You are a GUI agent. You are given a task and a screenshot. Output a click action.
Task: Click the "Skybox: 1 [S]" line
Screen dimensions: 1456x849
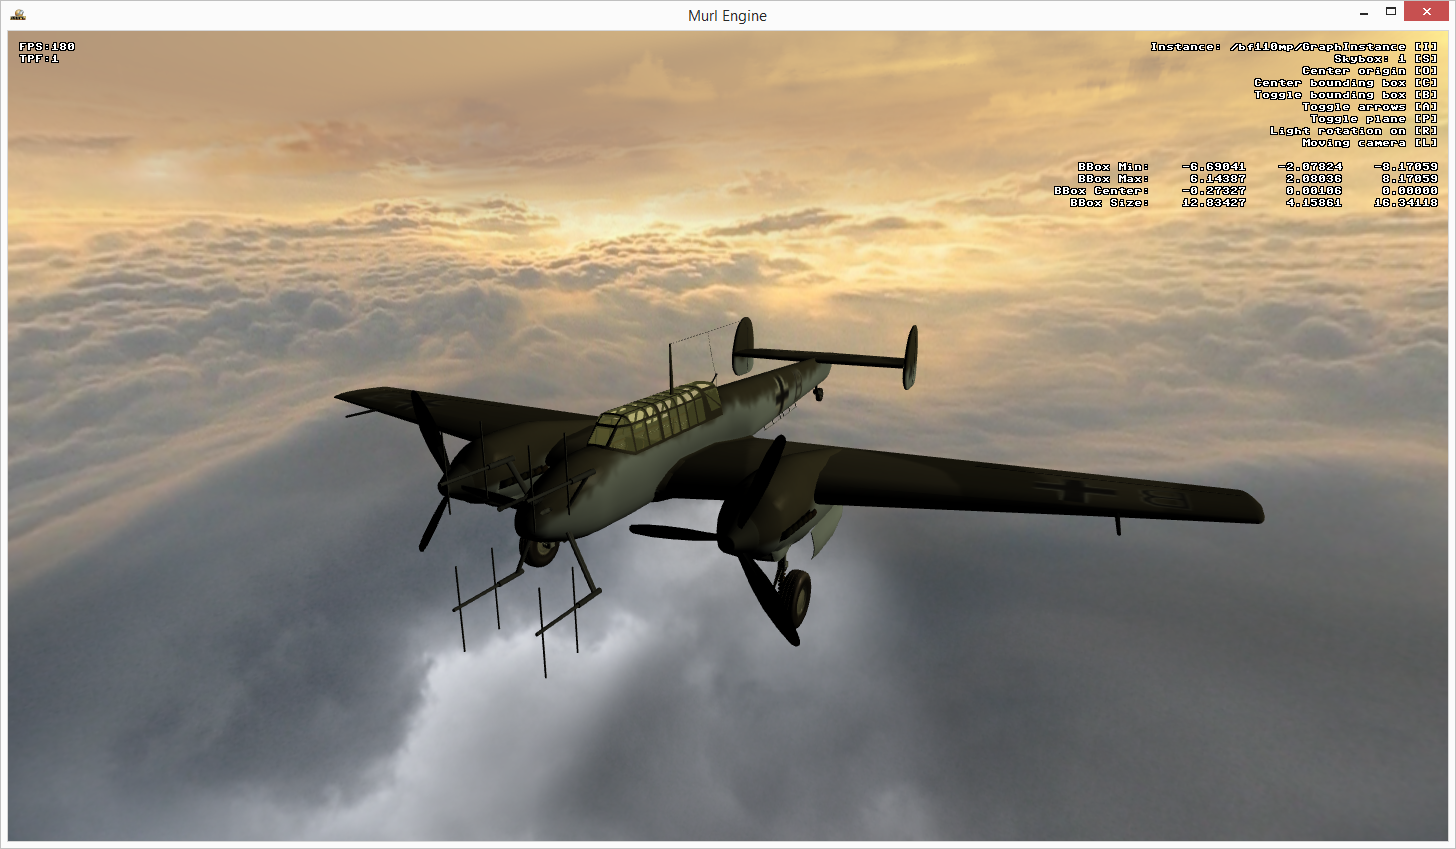tap(1386, 59)
